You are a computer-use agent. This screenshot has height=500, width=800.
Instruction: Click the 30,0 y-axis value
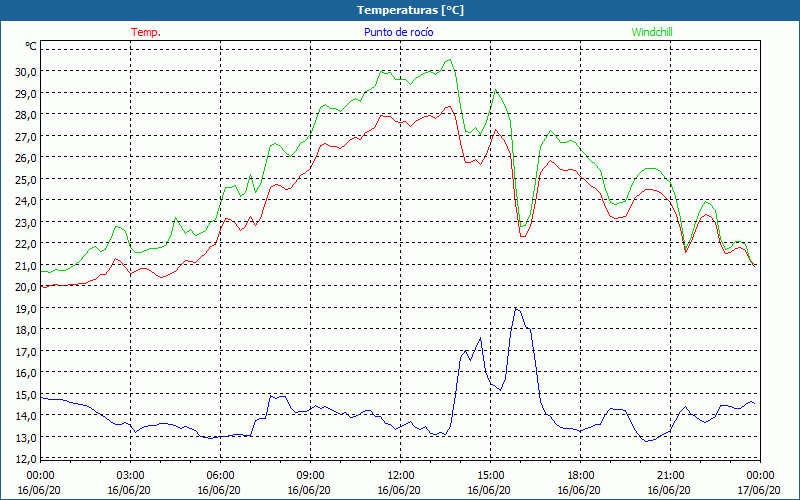(x=26, y=72)
